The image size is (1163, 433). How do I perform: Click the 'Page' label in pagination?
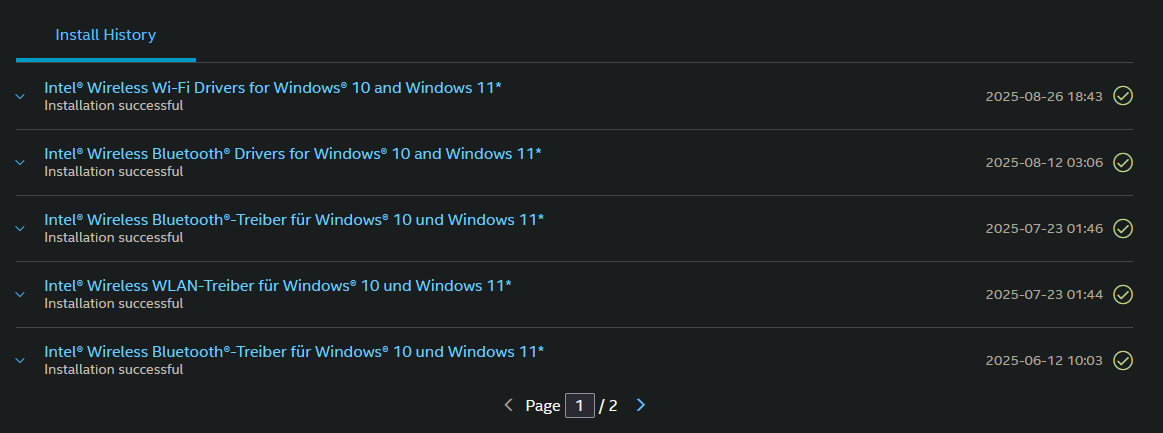(543, 406)
